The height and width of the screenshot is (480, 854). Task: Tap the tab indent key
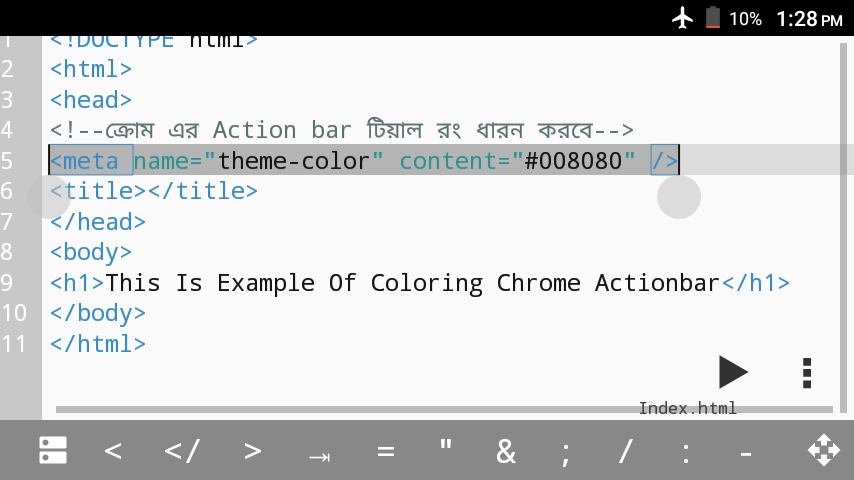319,455
